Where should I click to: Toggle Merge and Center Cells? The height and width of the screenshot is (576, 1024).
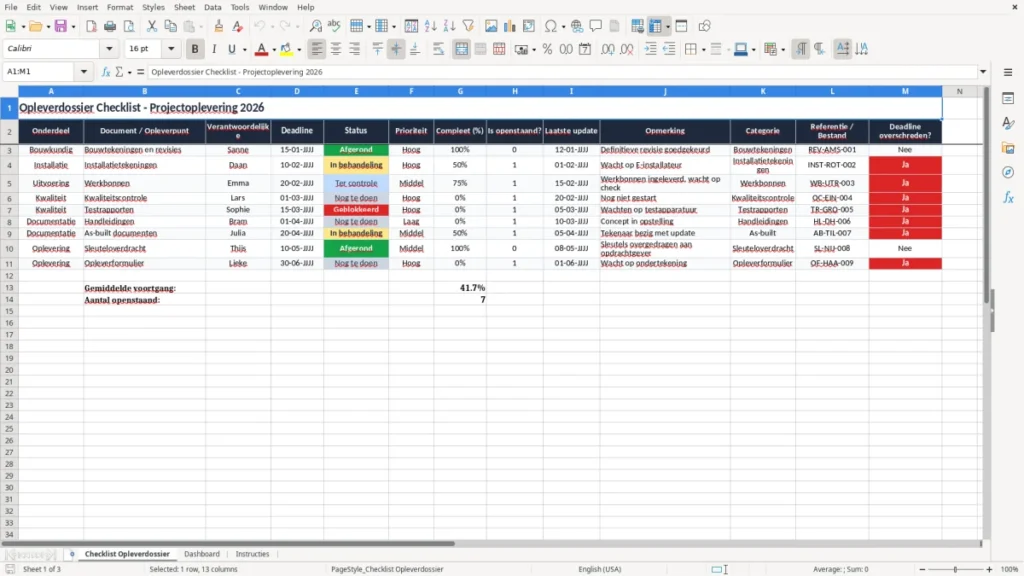pos(461,49)
